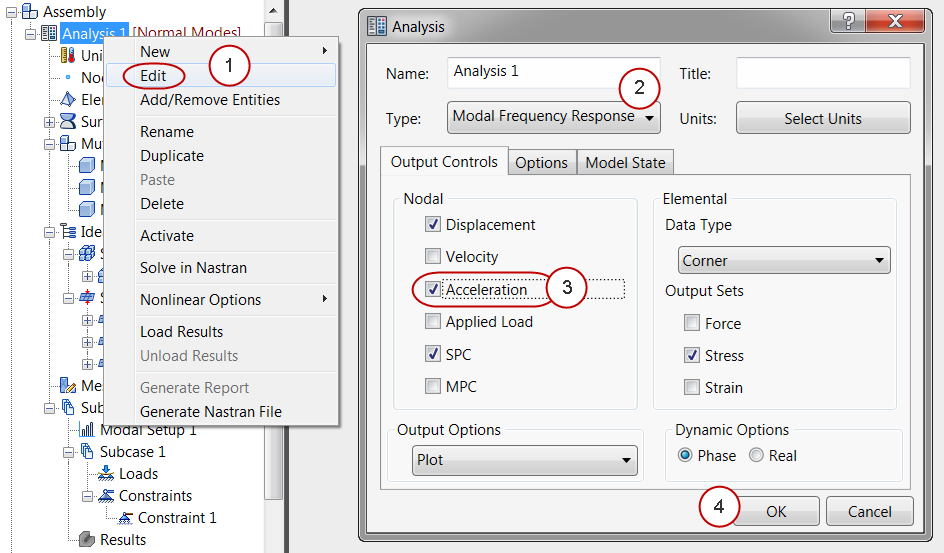Click the Select Units button
944x553 pixels.
[823, 119]
